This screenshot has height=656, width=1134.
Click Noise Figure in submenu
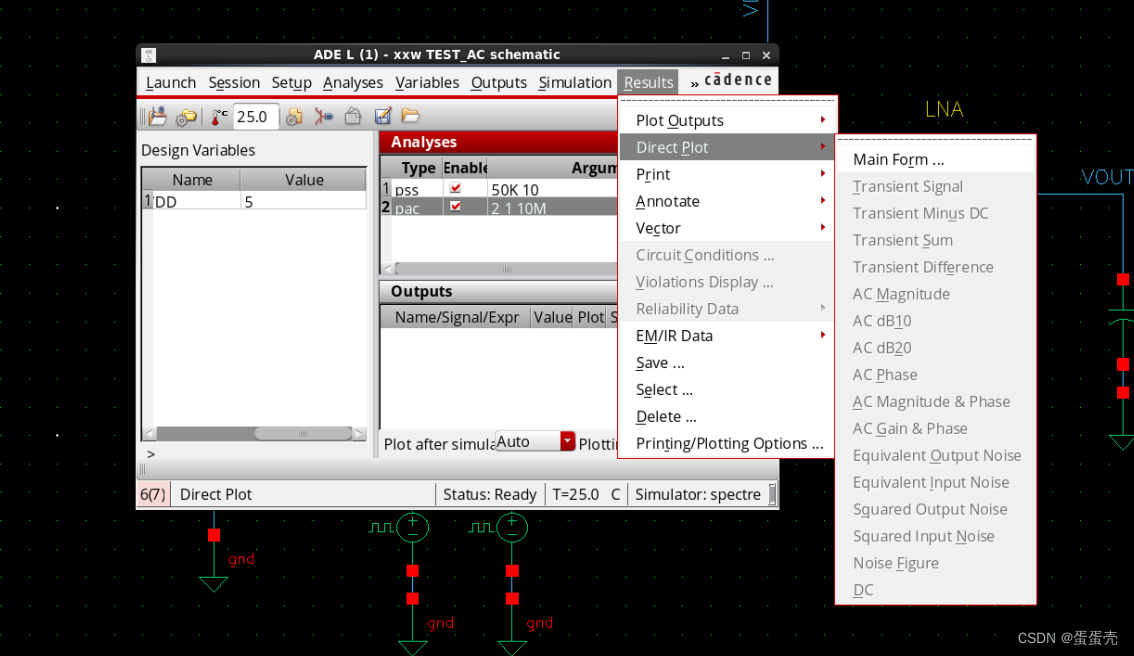(x=935, y=563)
